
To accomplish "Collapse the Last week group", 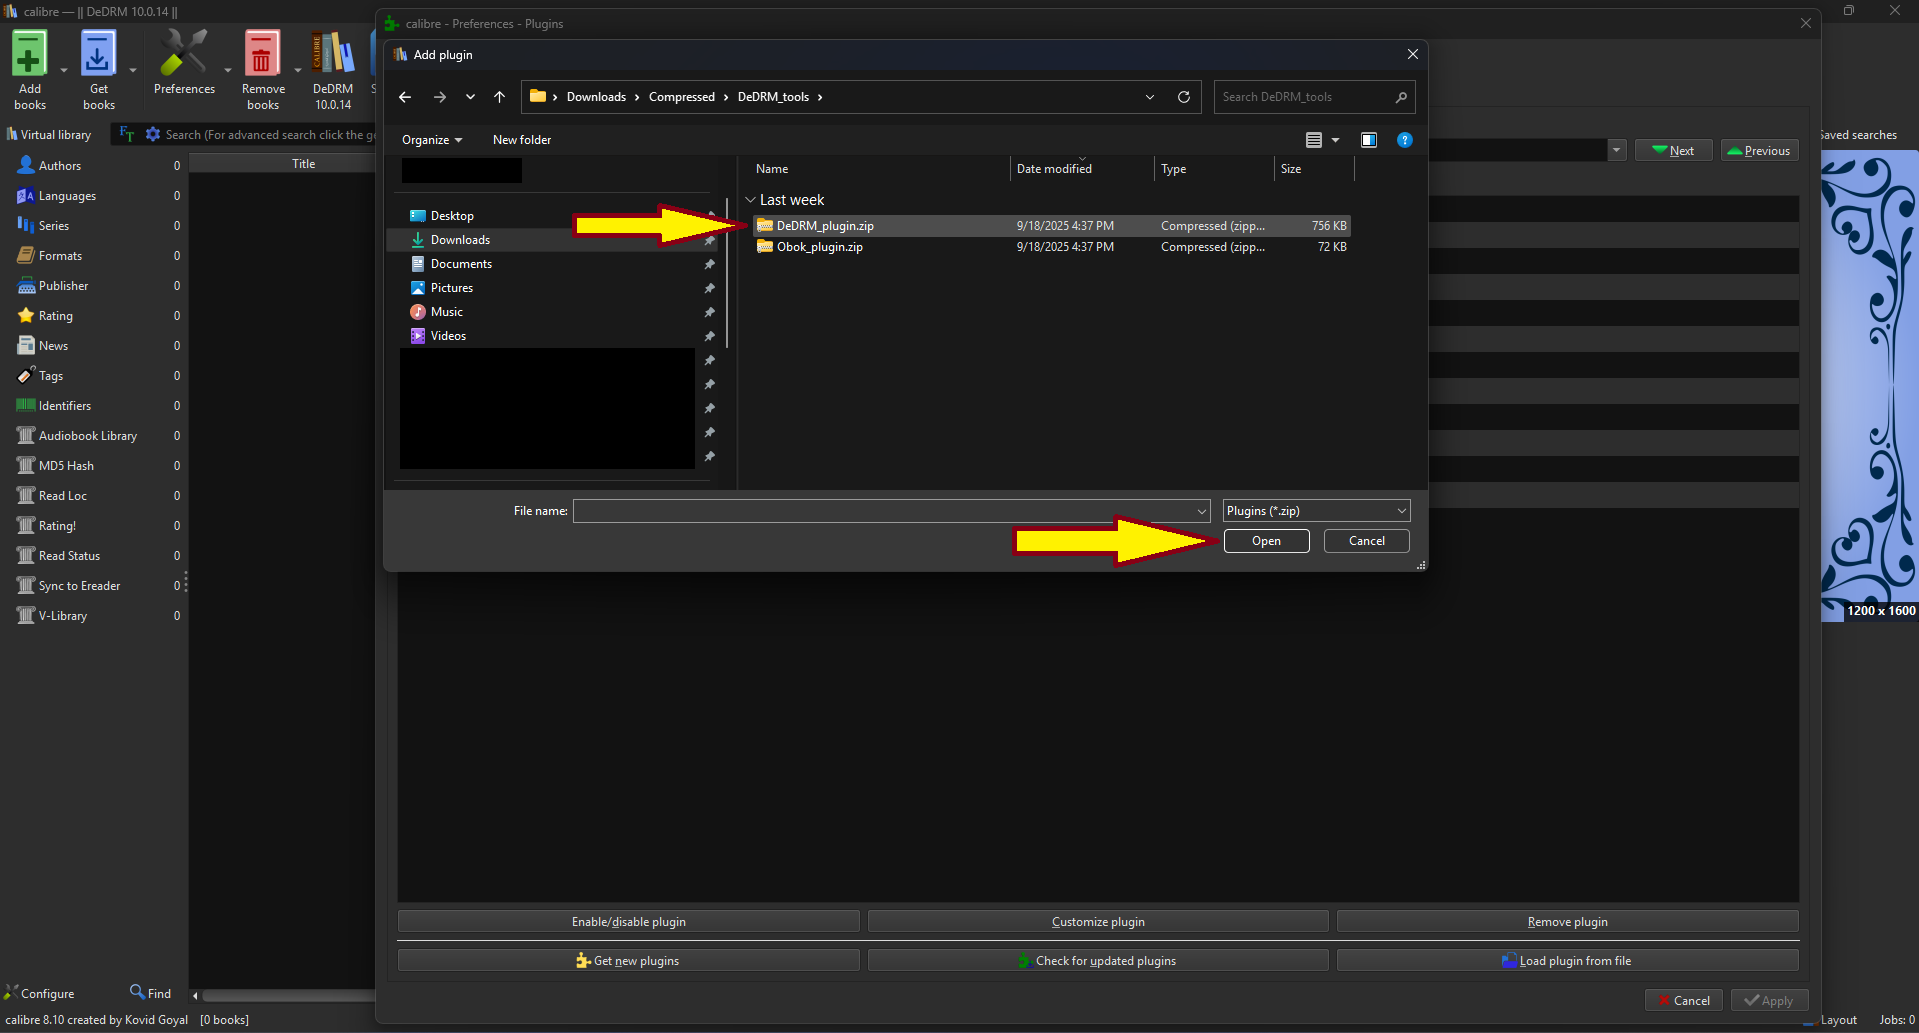I will tap(751, 200).
